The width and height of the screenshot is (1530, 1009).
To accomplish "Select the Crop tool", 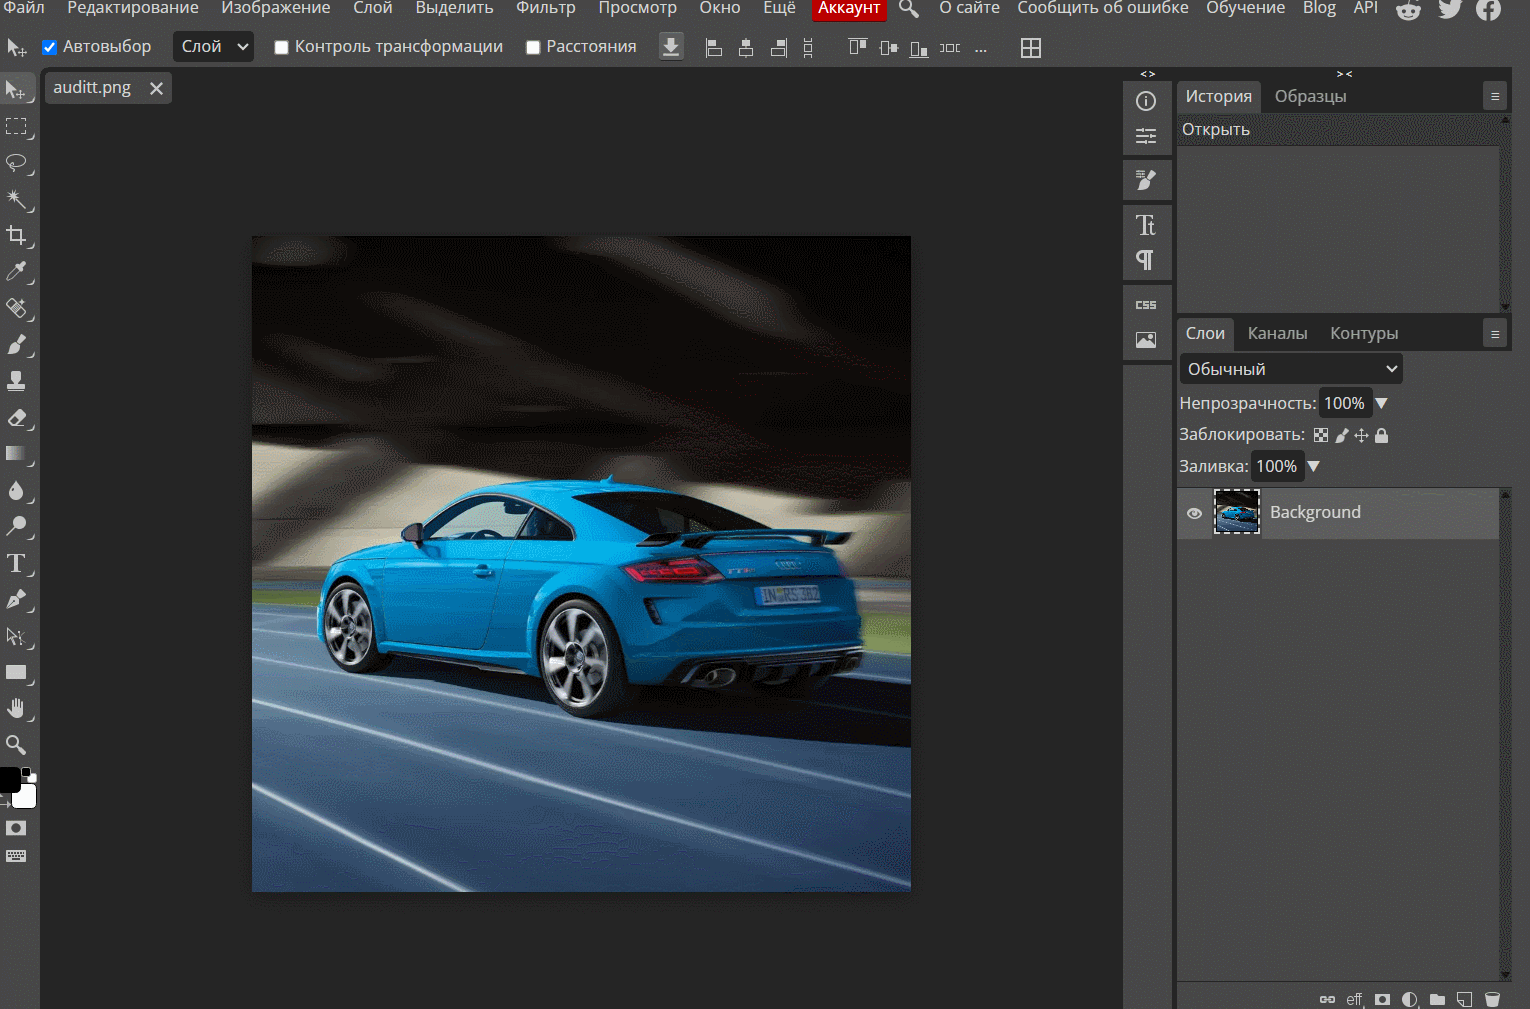I will click(16, 235).
